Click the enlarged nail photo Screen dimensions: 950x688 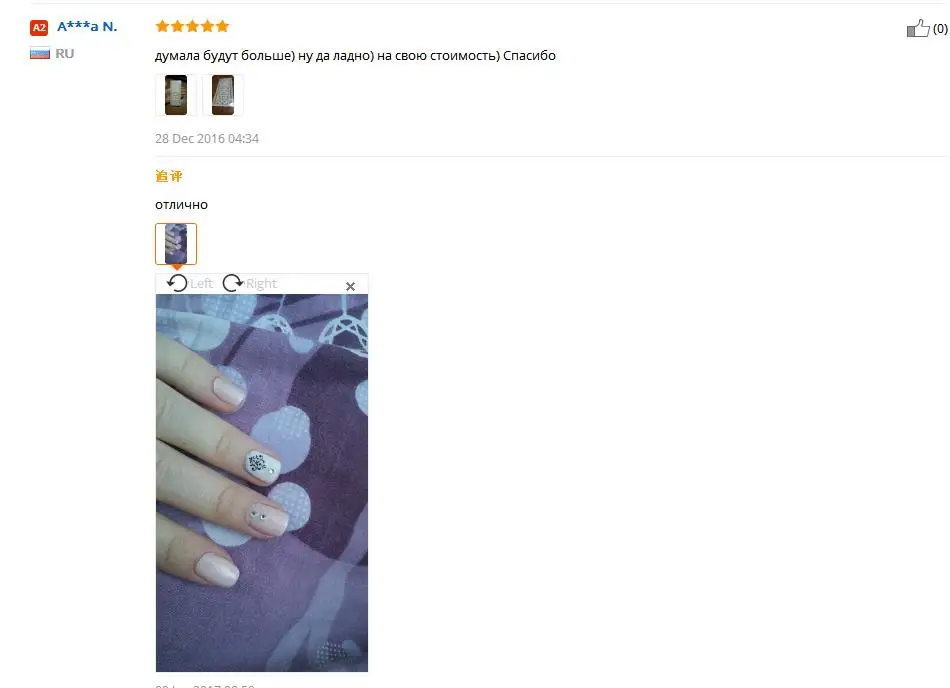(262, 483)
